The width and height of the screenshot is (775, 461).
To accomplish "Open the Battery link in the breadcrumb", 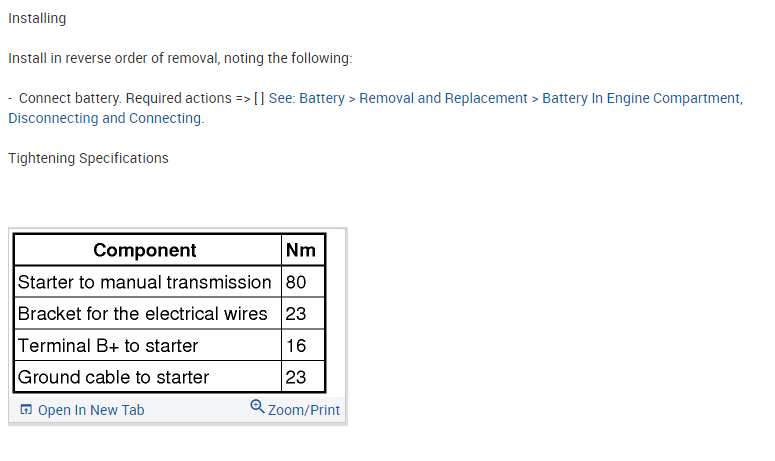I will click(322, 98).
